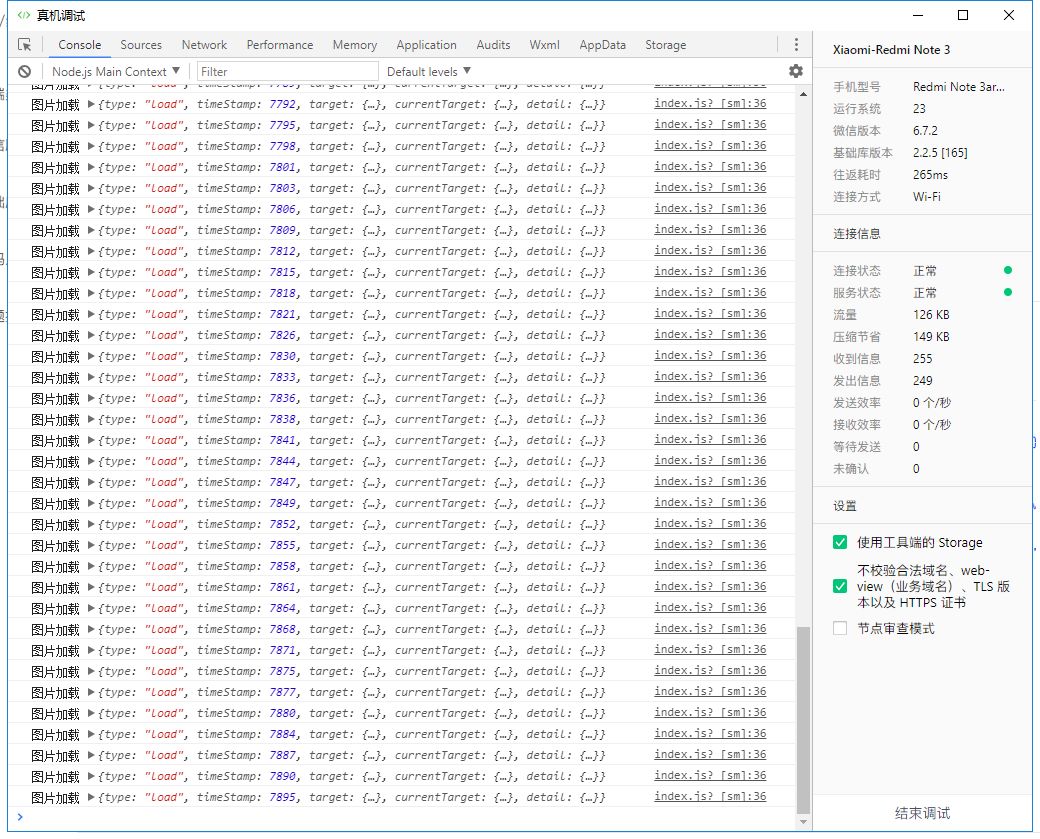Open the AppData tab
Screen dimensions: 1040x839
point(602,44)
